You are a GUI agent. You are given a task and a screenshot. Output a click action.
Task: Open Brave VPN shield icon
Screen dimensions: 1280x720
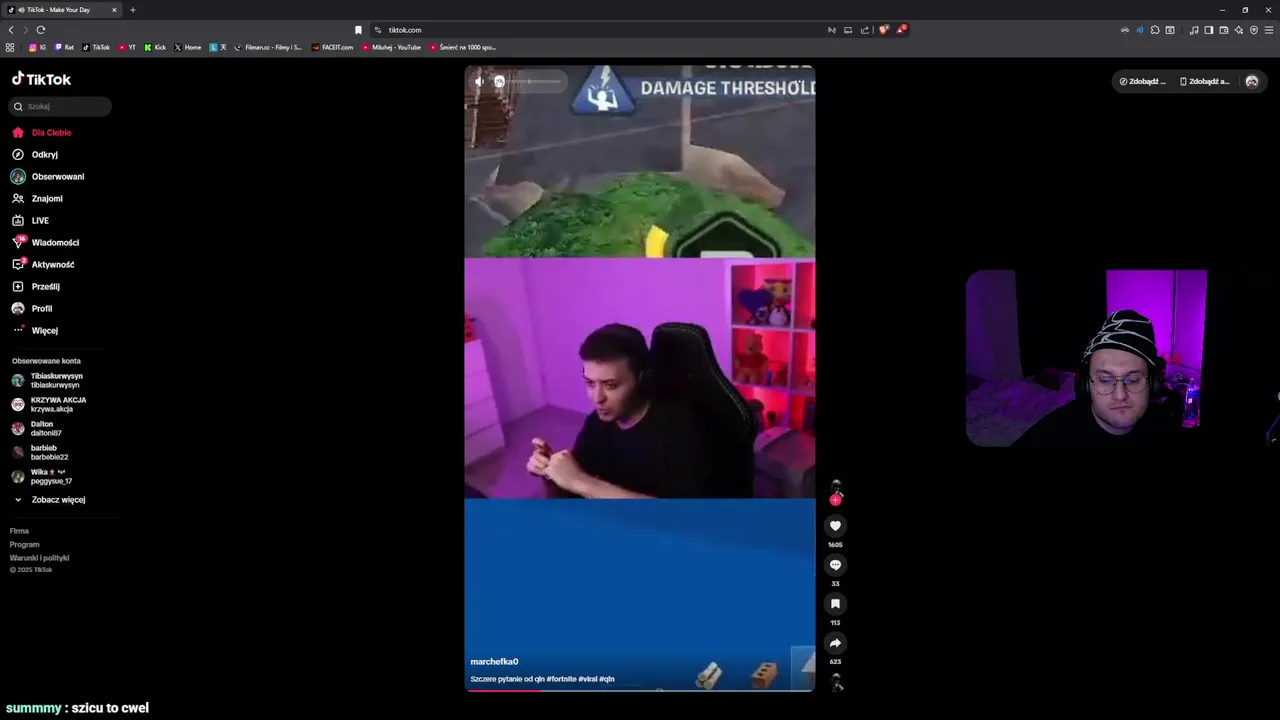[x=1253, y=30]
